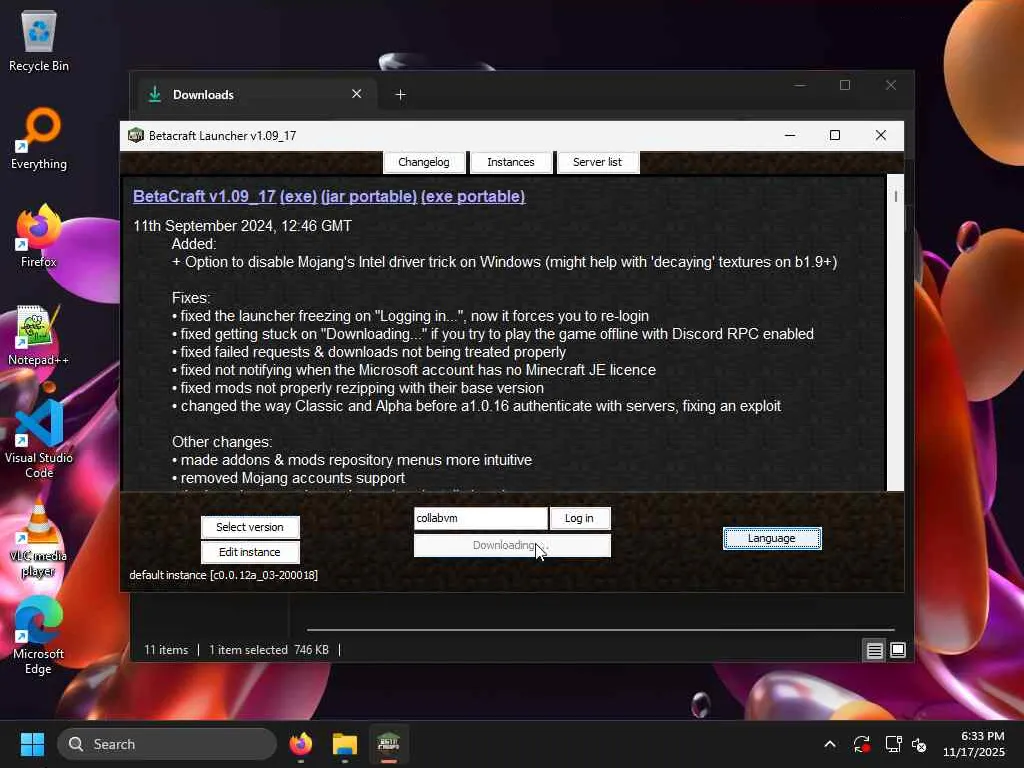Select the Everything desktop shortcut
Screen dimensions: 1024x768
pos(39,140)
